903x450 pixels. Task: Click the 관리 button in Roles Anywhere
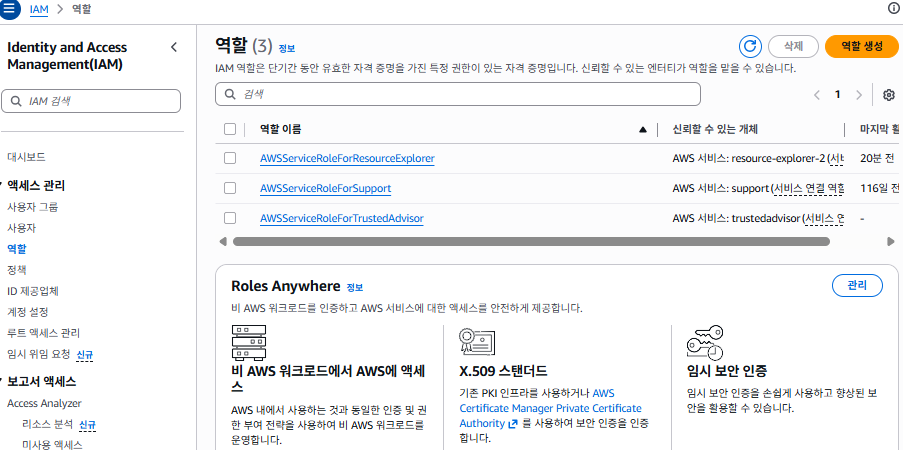tap(857, 286)
